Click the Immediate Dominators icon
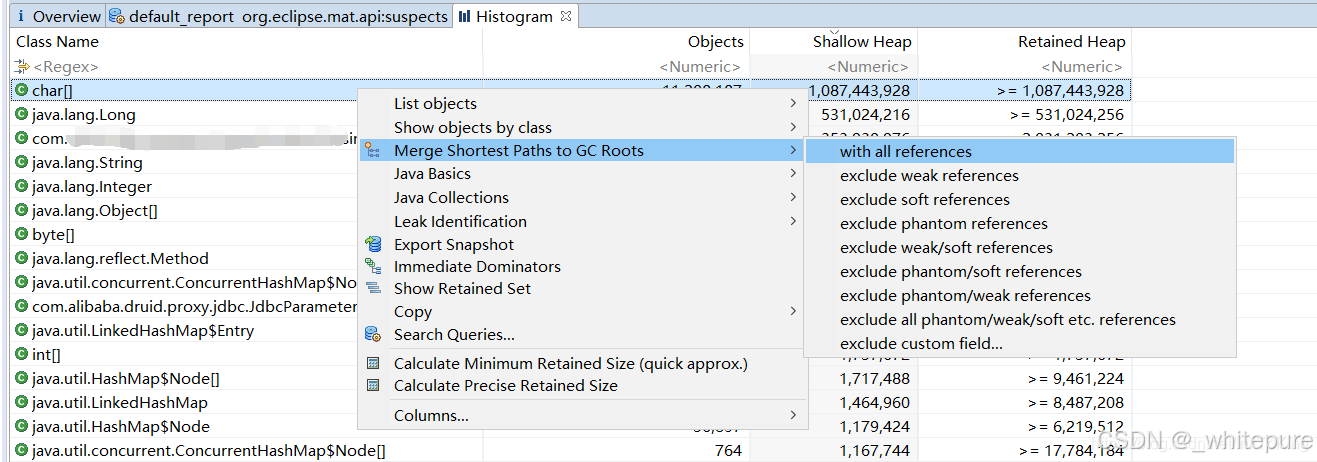The width and height of the screenshot is (1317, 462). (373, 266)
